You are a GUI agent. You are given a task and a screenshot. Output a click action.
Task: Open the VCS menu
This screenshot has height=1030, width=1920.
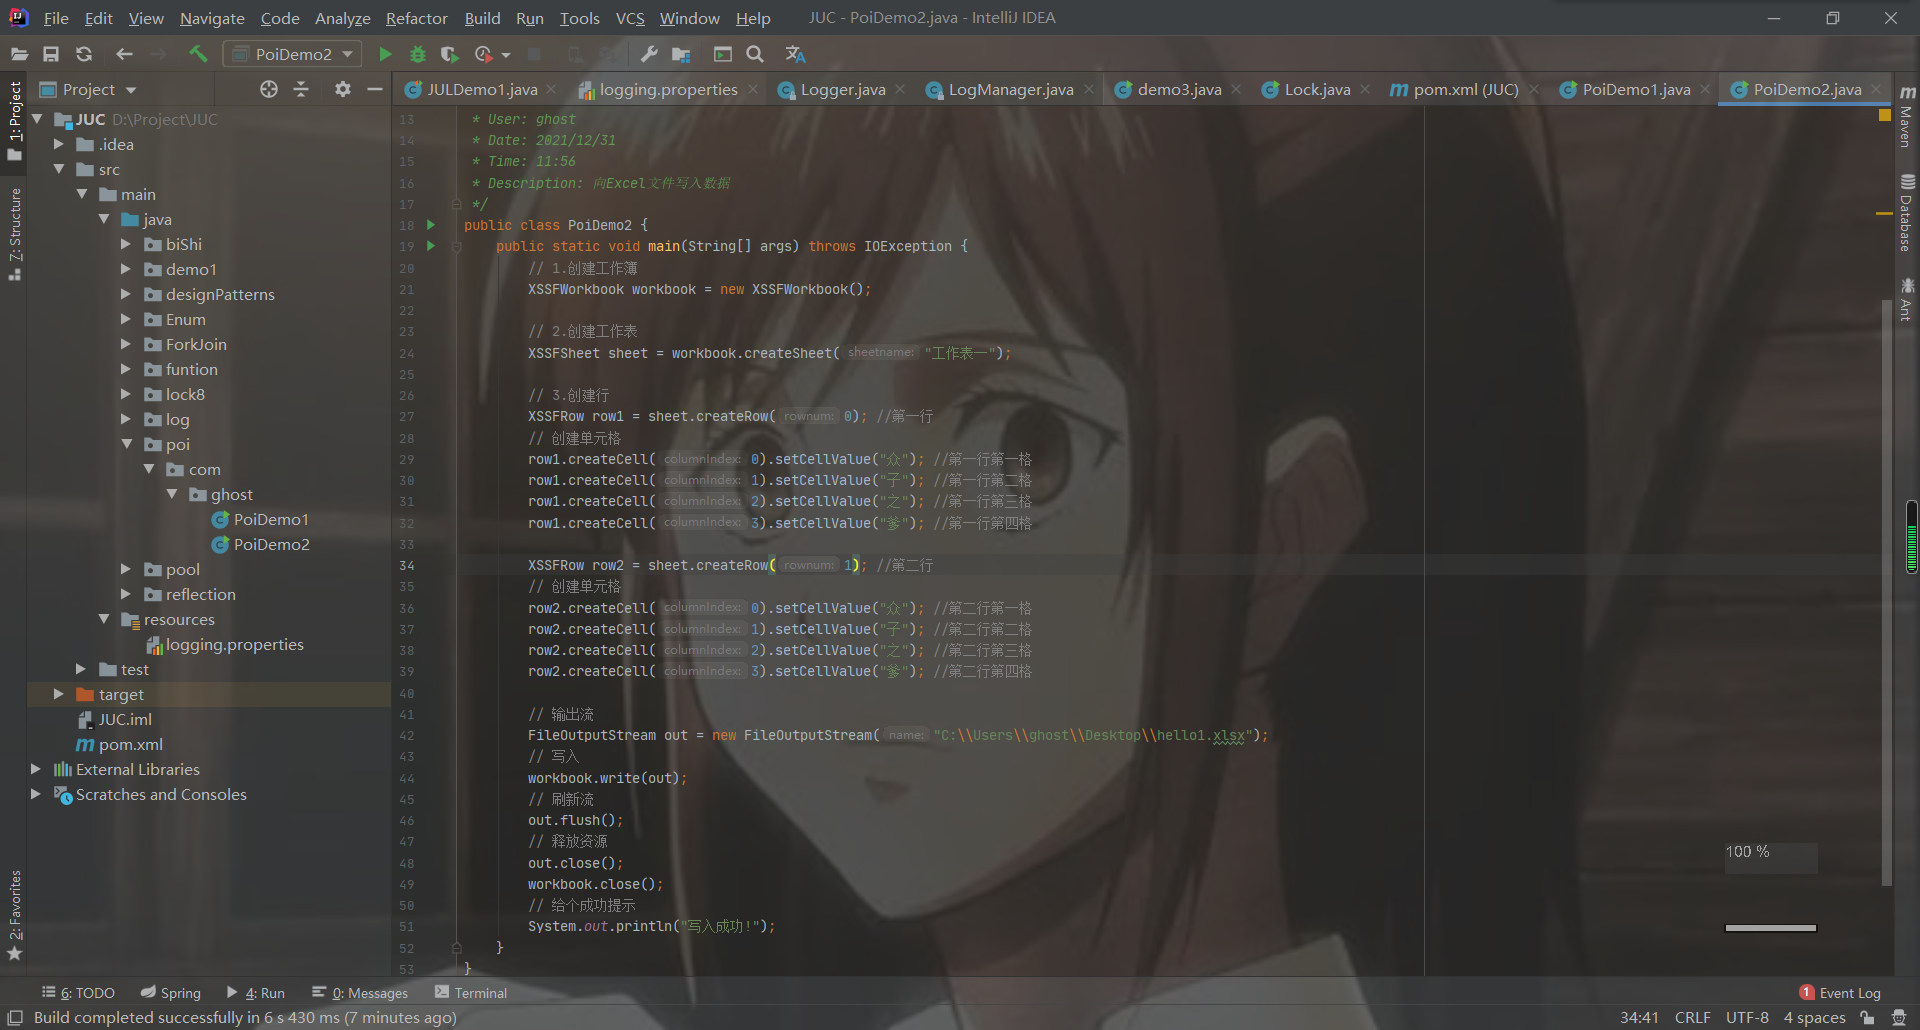(x=630, y=18)
